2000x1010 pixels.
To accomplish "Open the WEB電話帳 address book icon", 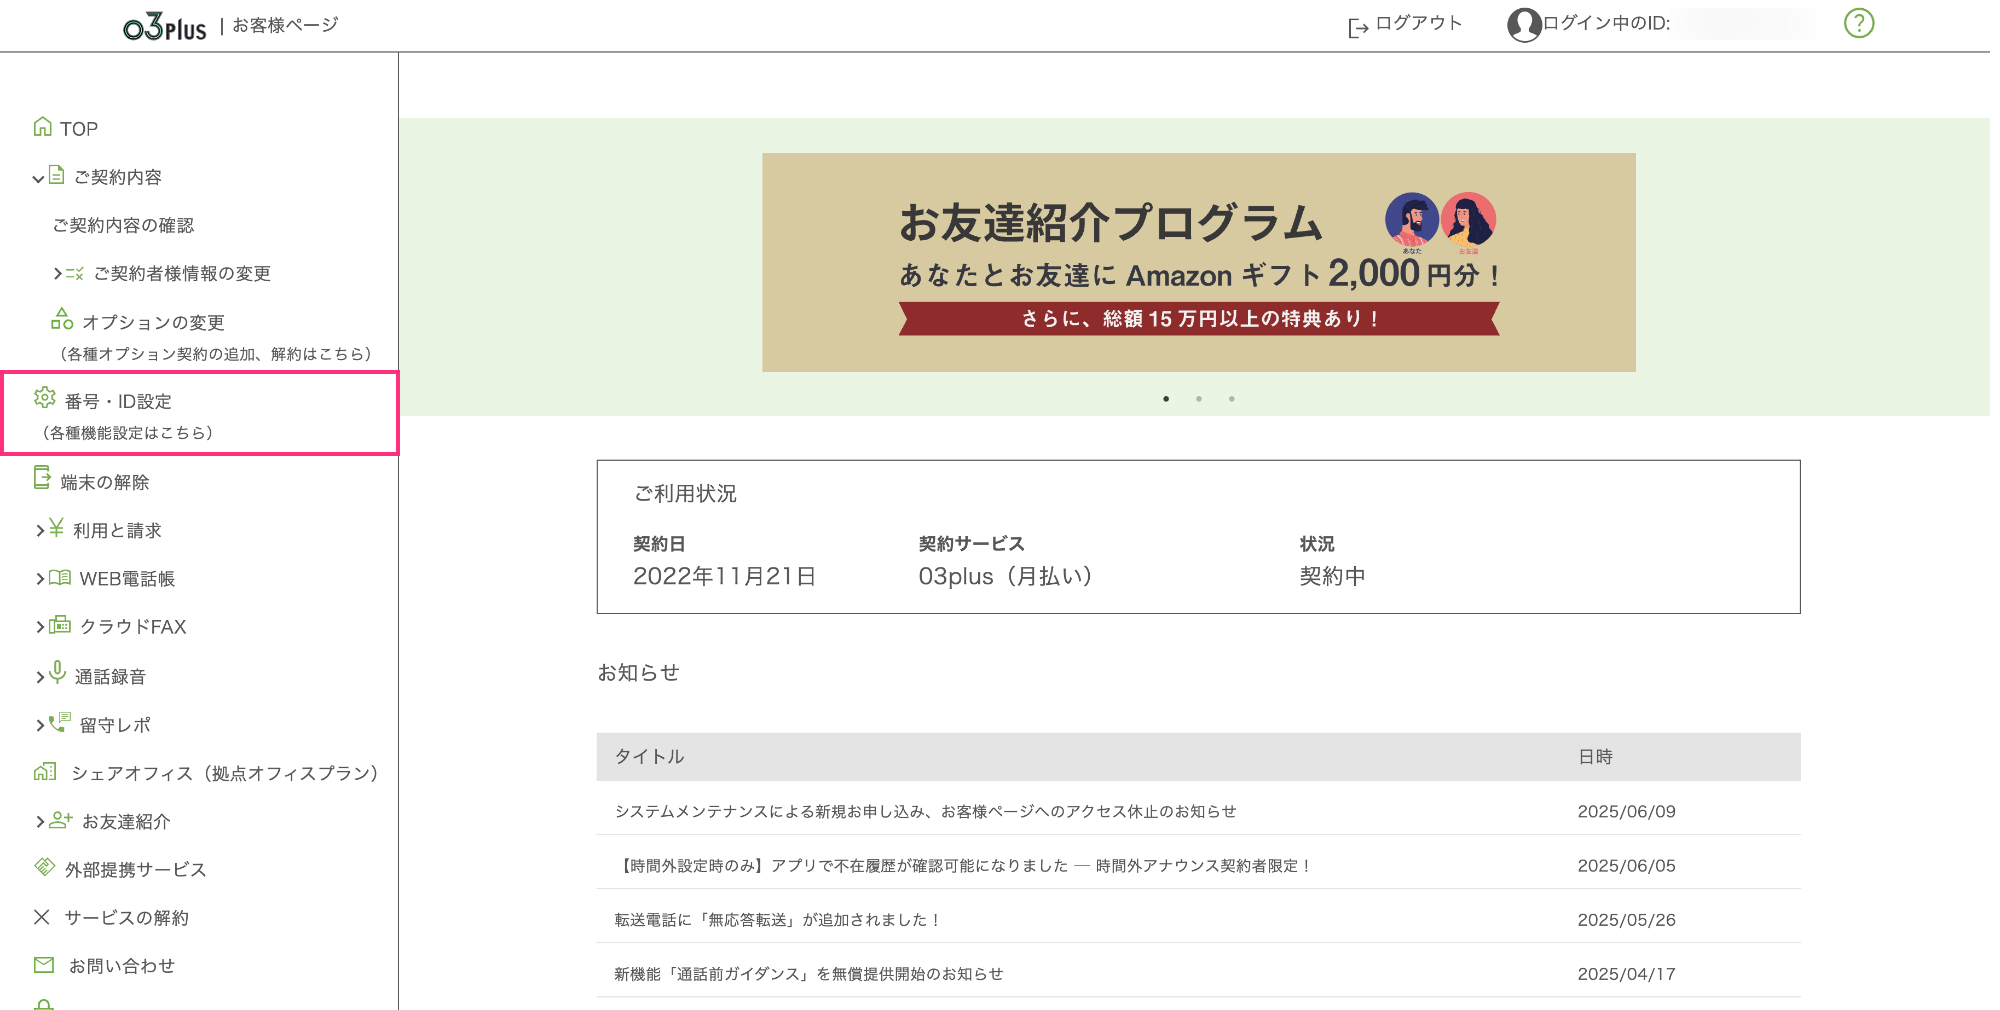I will point(58,578).
